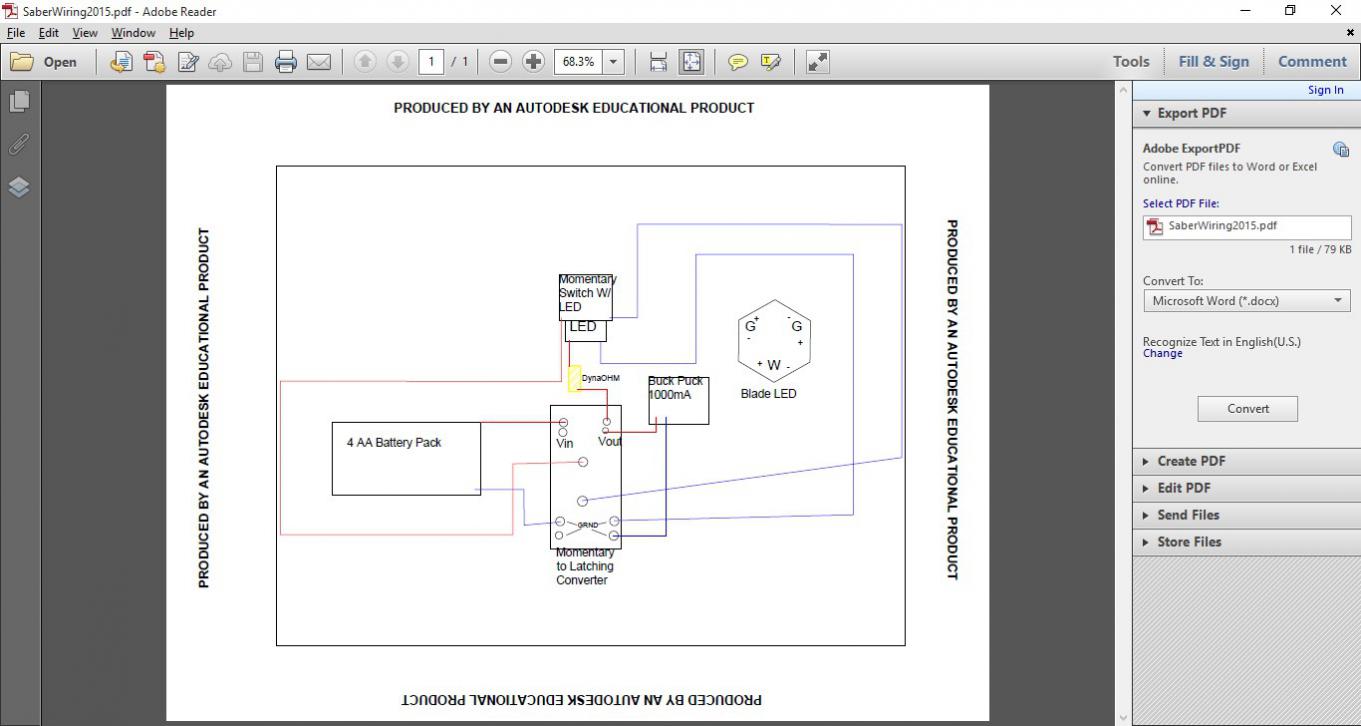Click the Sign In link
Viewport: 1361px width, 726px height.
[x=1325, y=90]
